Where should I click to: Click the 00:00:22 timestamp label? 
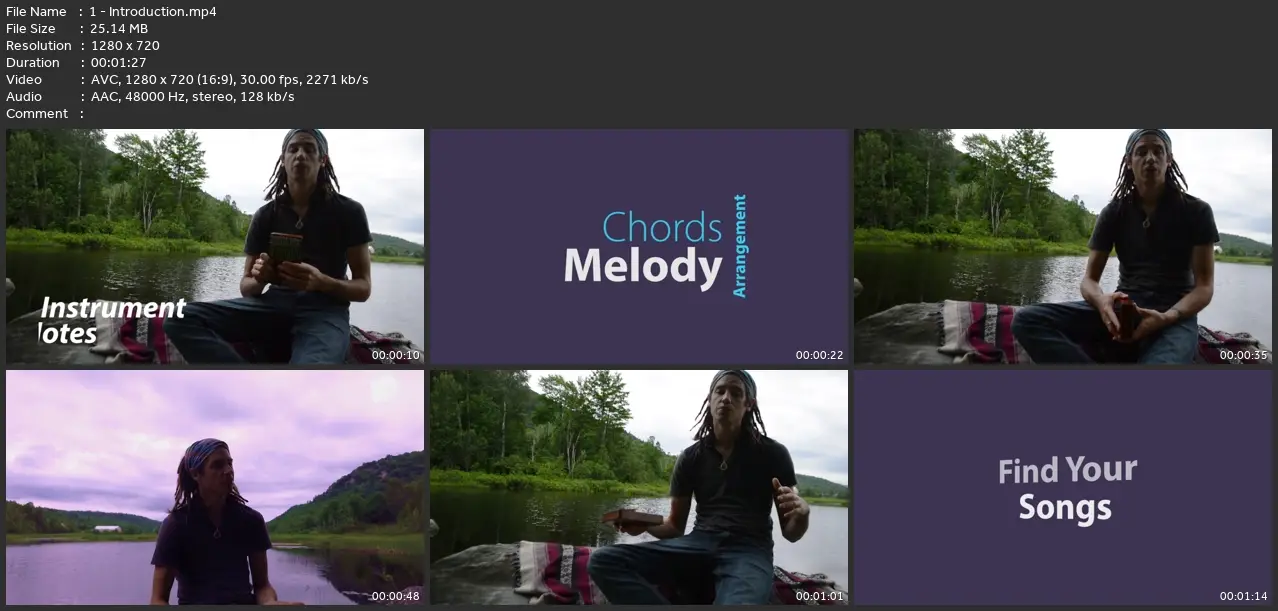[x=820, y=355]
